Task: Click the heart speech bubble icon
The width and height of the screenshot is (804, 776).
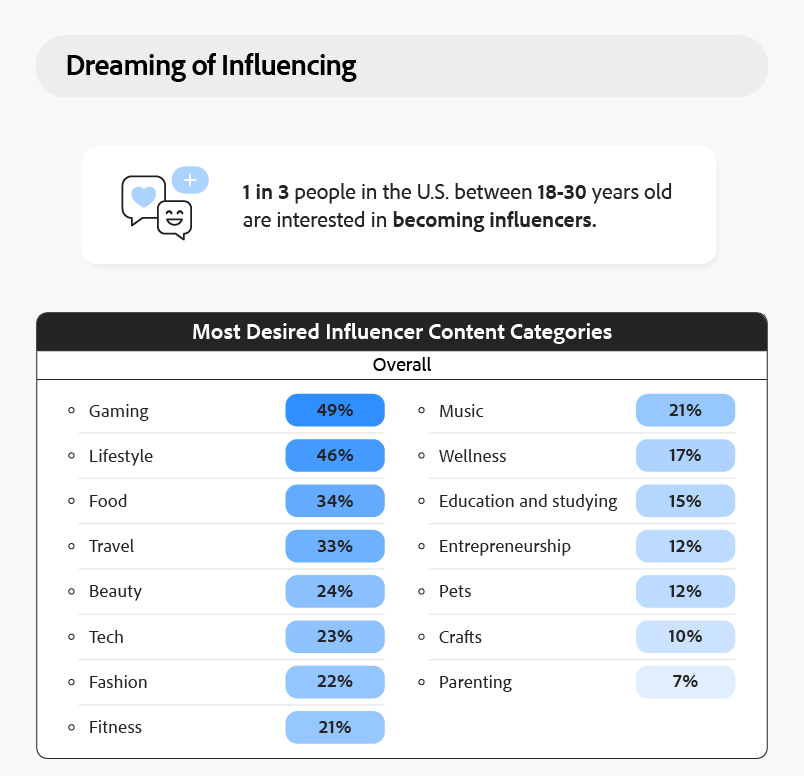Action: tap(143, 200)
